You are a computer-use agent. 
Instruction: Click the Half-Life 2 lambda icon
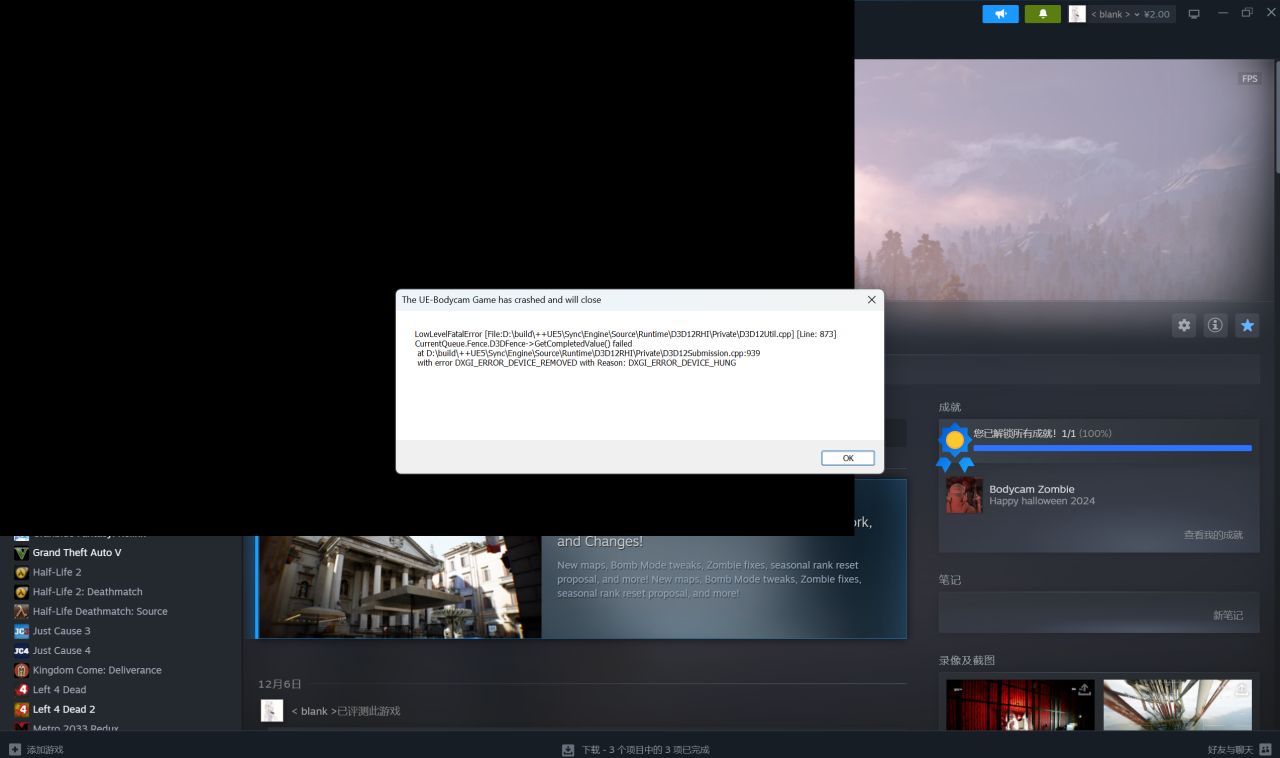(21, 572)
